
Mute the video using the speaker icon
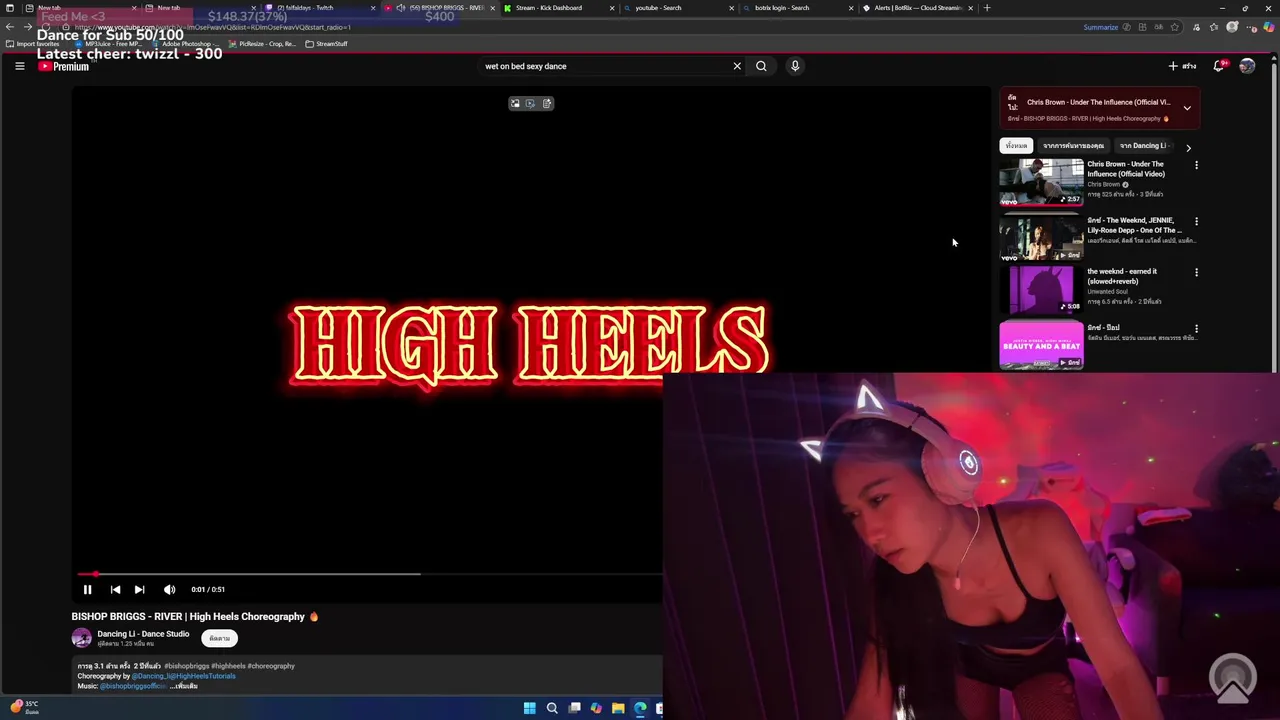pos(169,589)
